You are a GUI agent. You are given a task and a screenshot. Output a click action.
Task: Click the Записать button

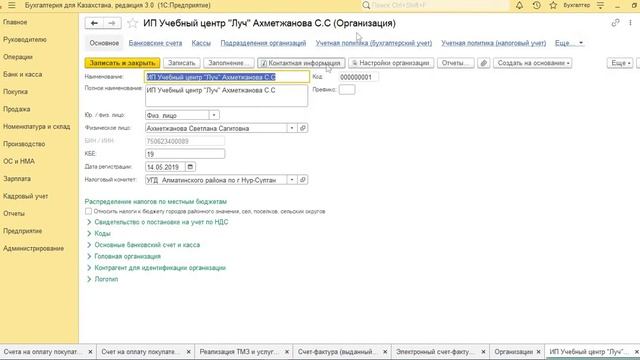182,63
